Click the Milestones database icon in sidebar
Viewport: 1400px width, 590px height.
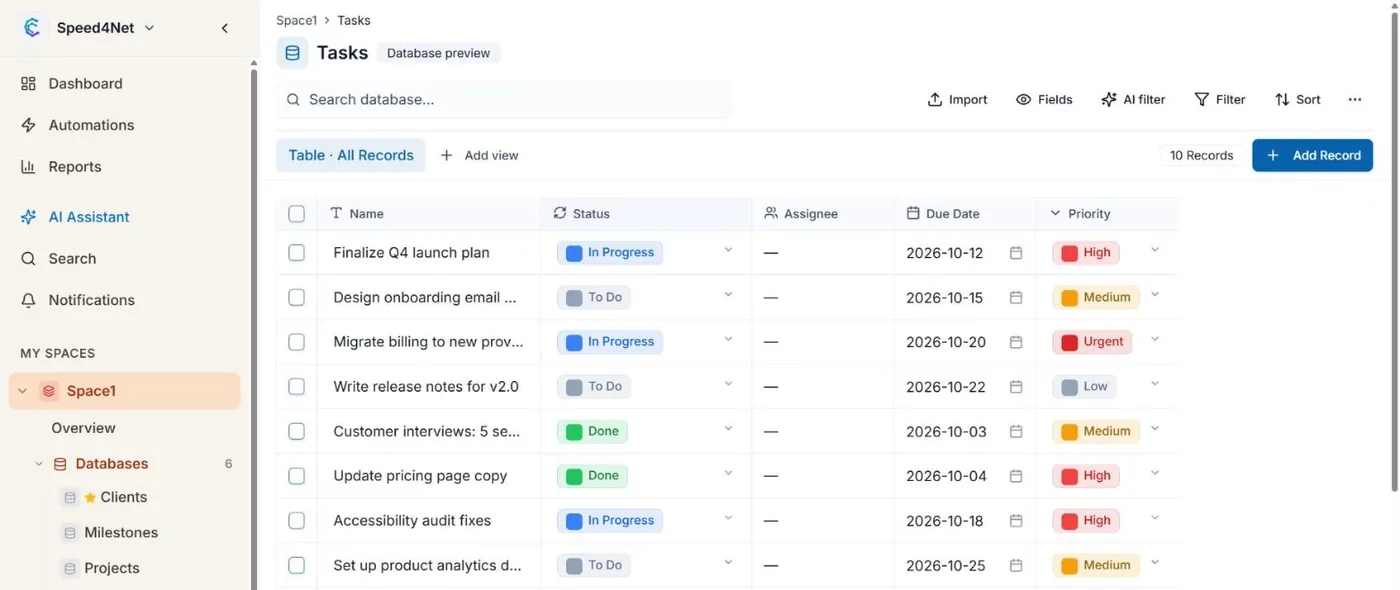click(x=70, y=533)
